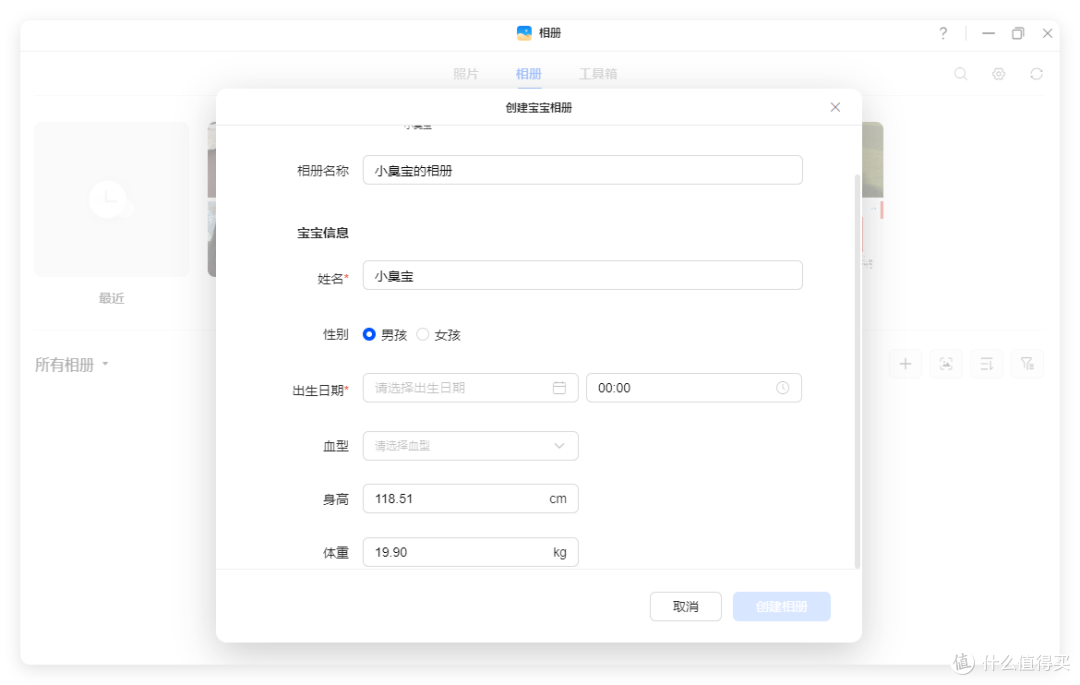The image size is (1080, 685).
Task: Click the 创建相册 button
Action: pos(781,607)
